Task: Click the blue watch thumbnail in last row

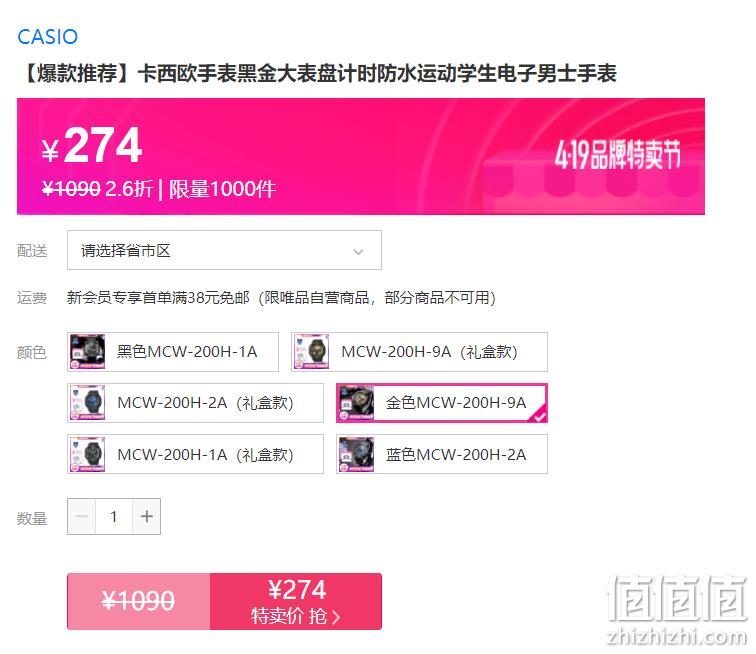Action: (x=356, y=454)
